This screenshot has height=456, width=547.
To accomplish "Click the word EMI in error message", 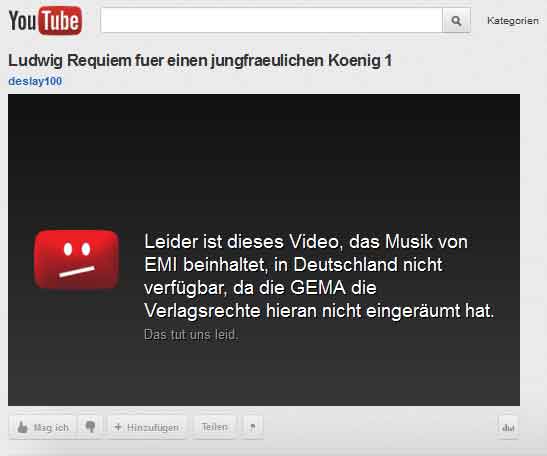I will point(161,265).
